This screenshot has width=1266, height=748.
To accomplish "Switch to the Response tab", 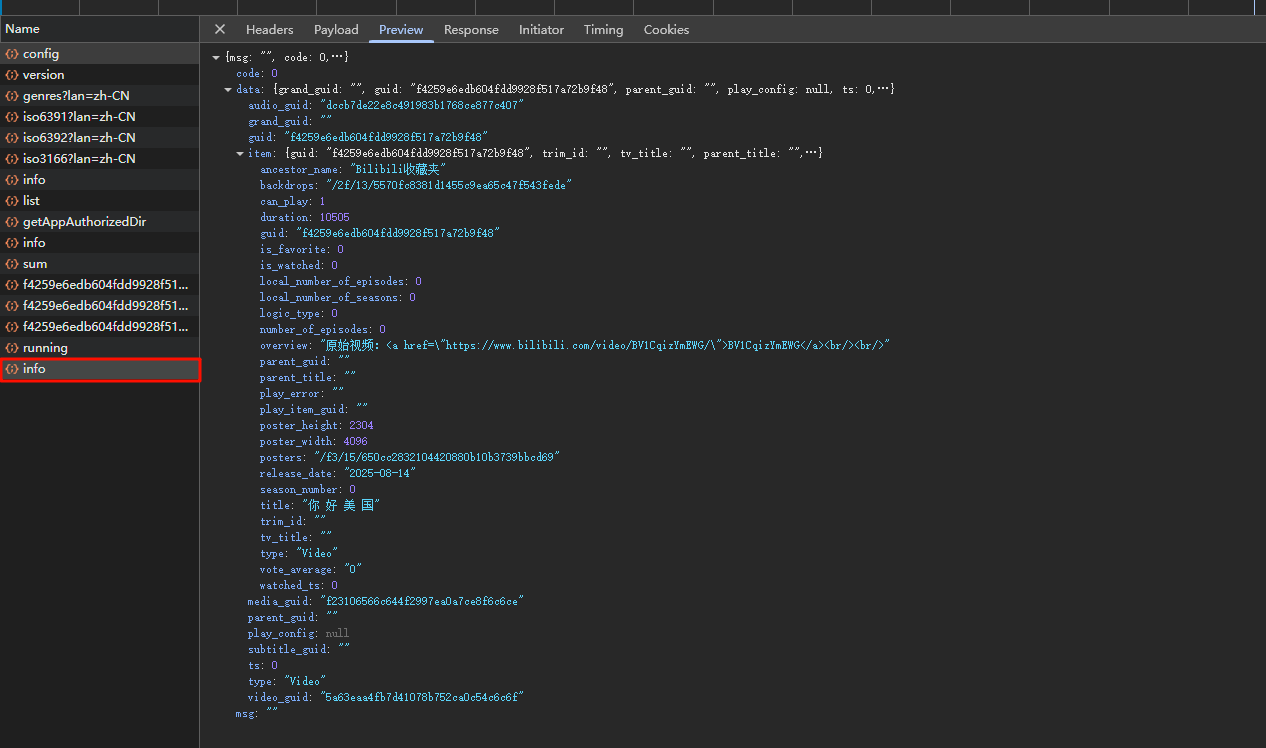I will click(x=471, y=30).
